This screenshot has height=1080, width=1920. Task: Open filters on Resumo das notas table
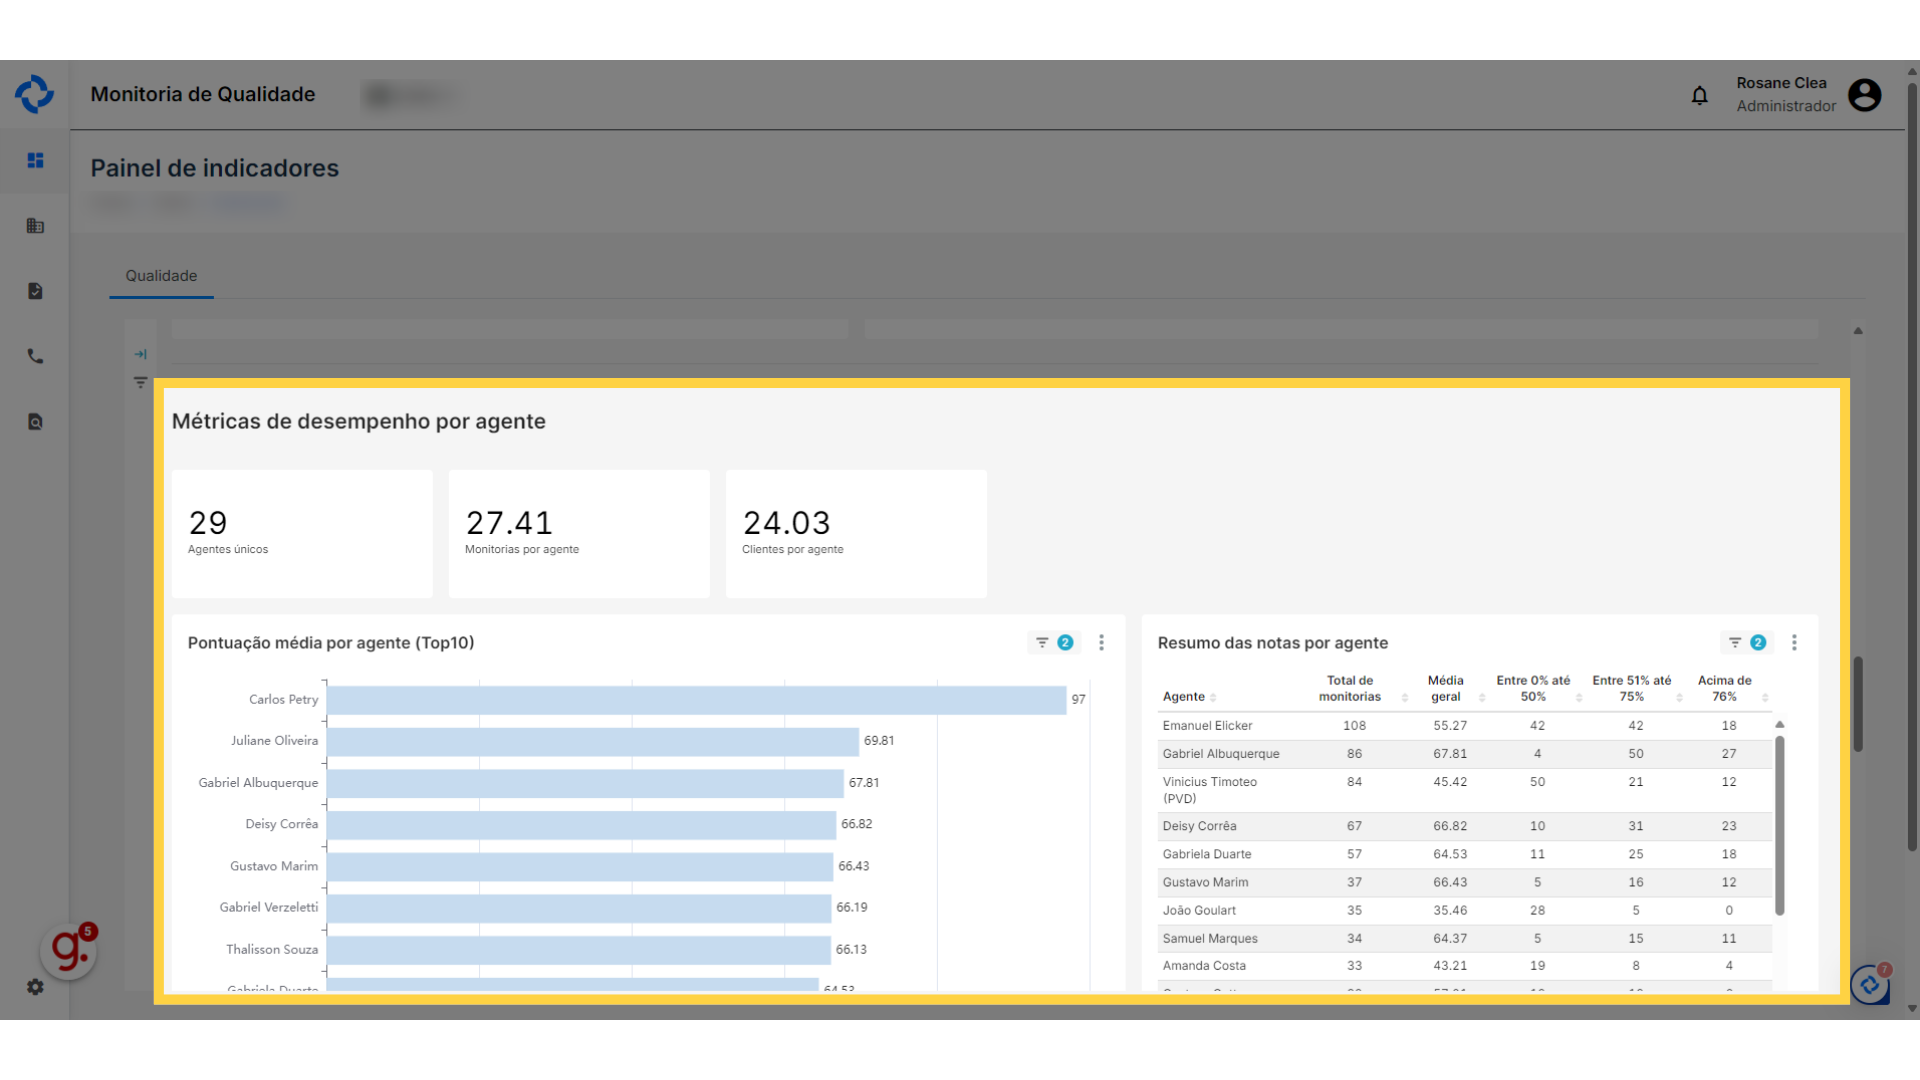1746,643
